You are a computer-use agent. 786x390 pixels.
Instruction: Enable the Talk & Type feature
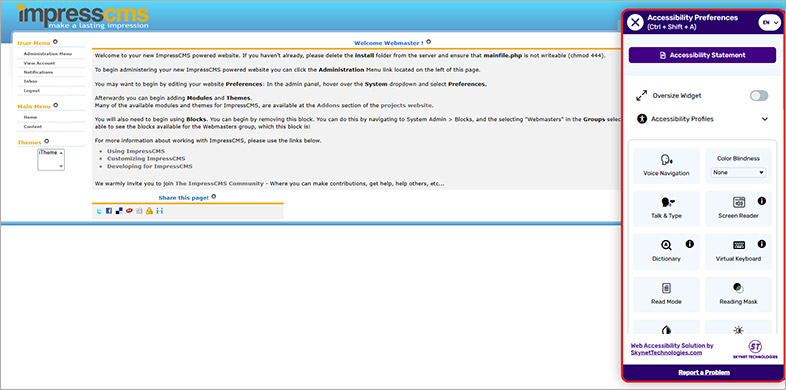[x=666, y=209]
